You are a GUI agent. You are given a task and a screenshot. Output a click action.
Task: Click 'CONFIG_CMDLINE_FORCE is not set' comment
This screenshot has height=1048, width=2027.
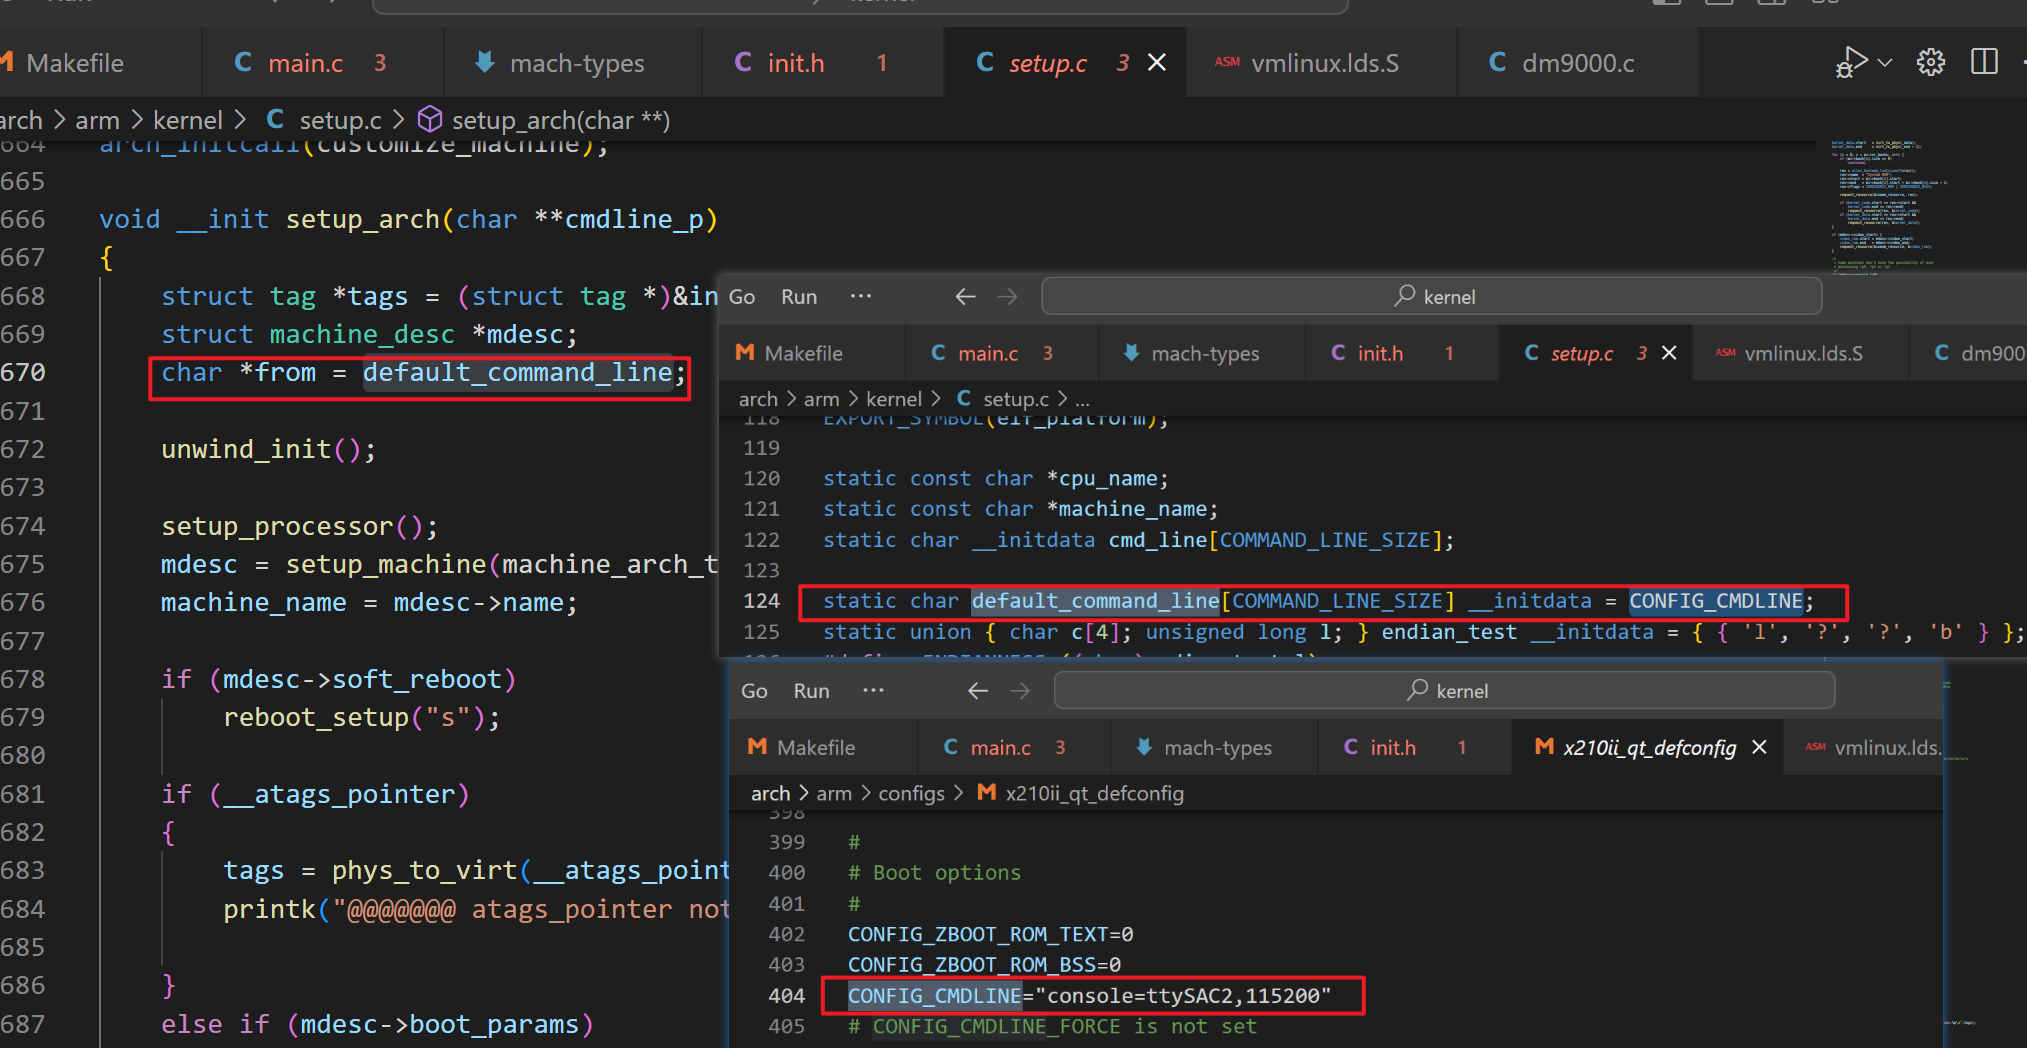tap(1064, 1027)
